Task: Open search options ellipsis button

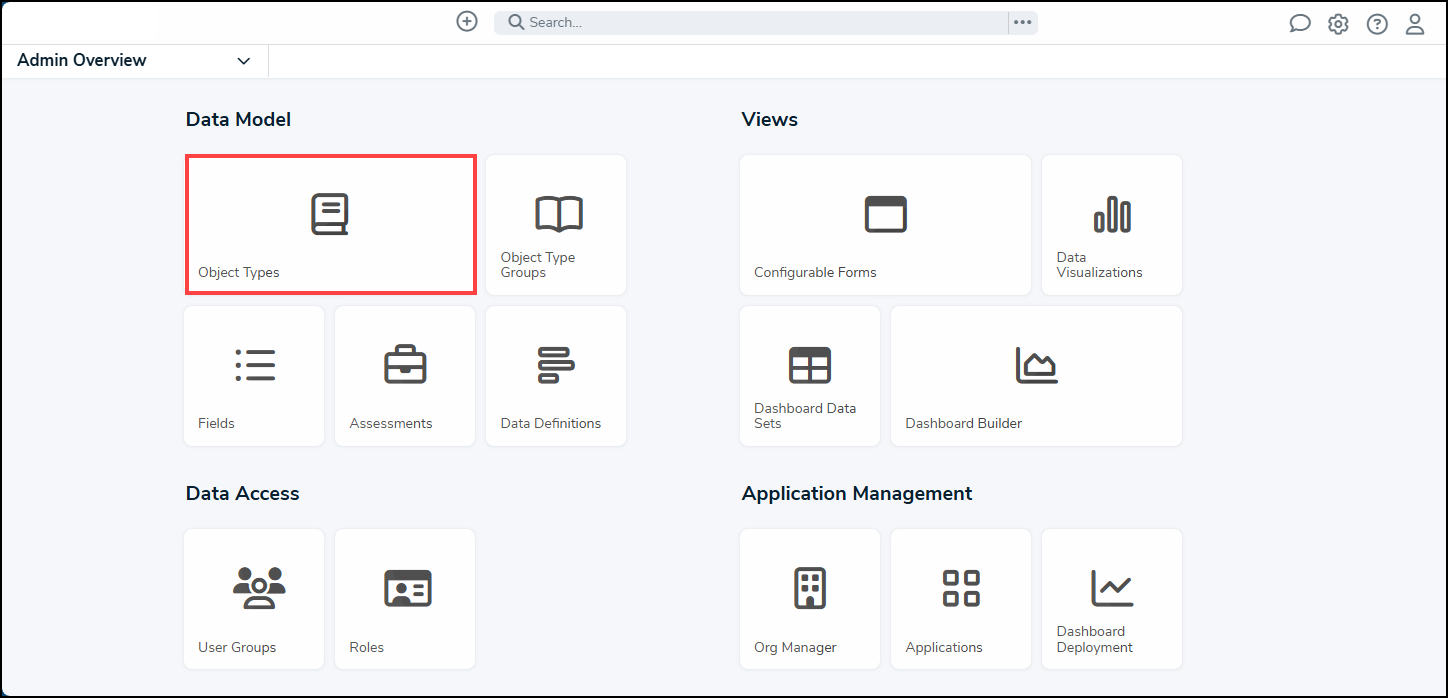Action: (x=1022, y=22)
